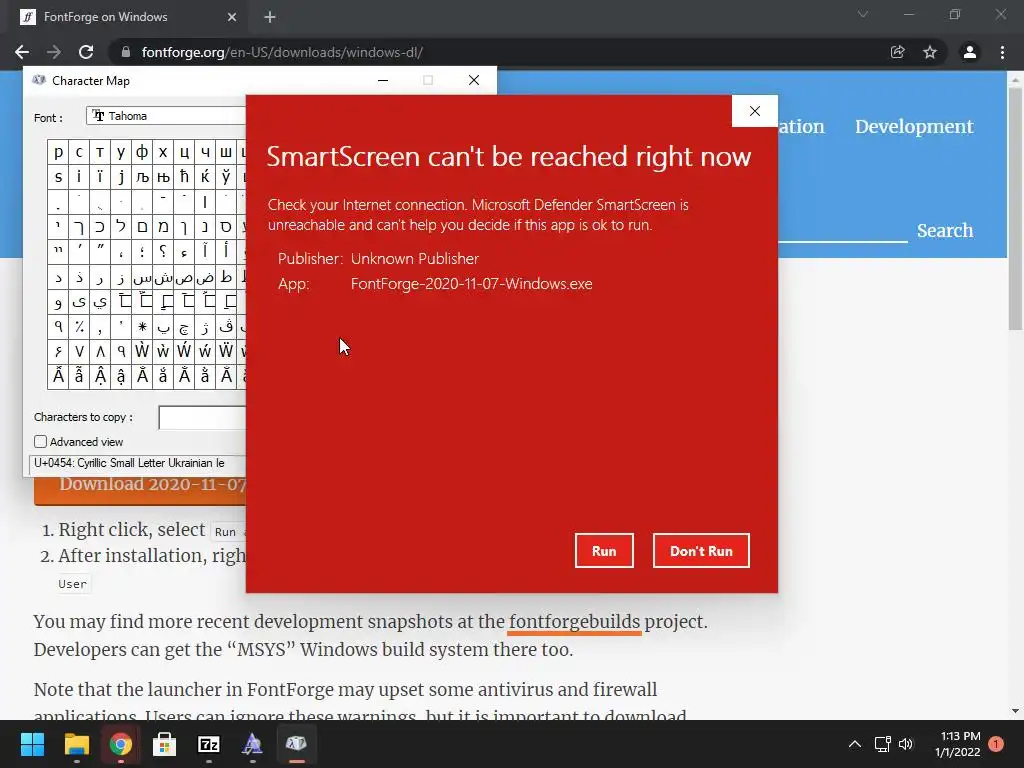This screenshot has height=768, width=1024.
Task: Select the asterisk ٭ character cell
Action: 142,327
